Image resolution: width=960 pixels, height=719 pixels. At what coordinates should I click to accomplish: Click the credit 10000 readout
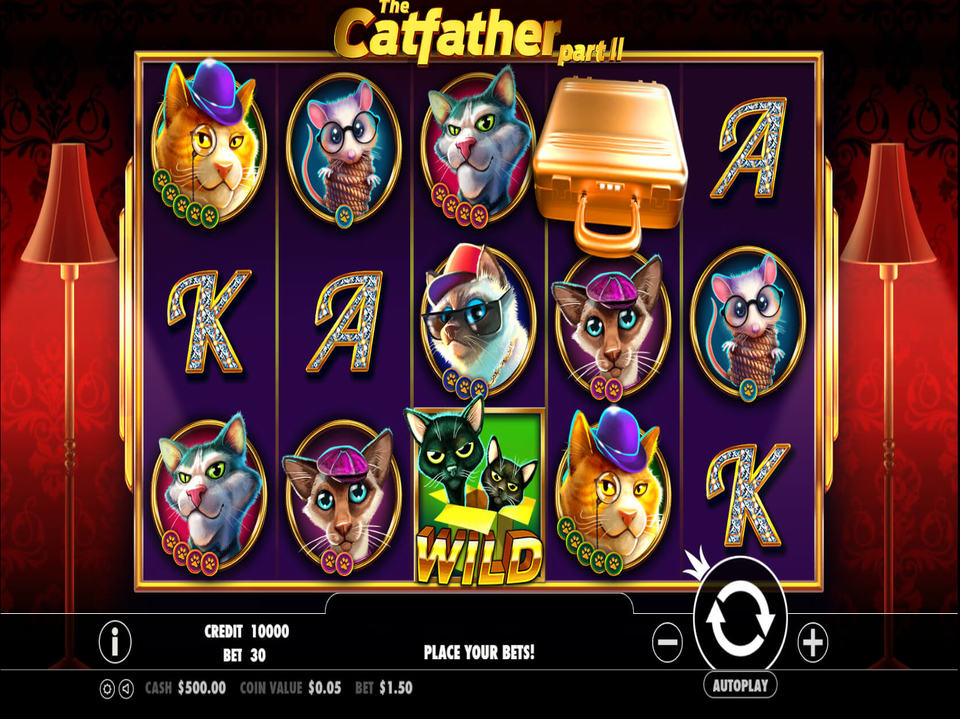click(247, 631)
